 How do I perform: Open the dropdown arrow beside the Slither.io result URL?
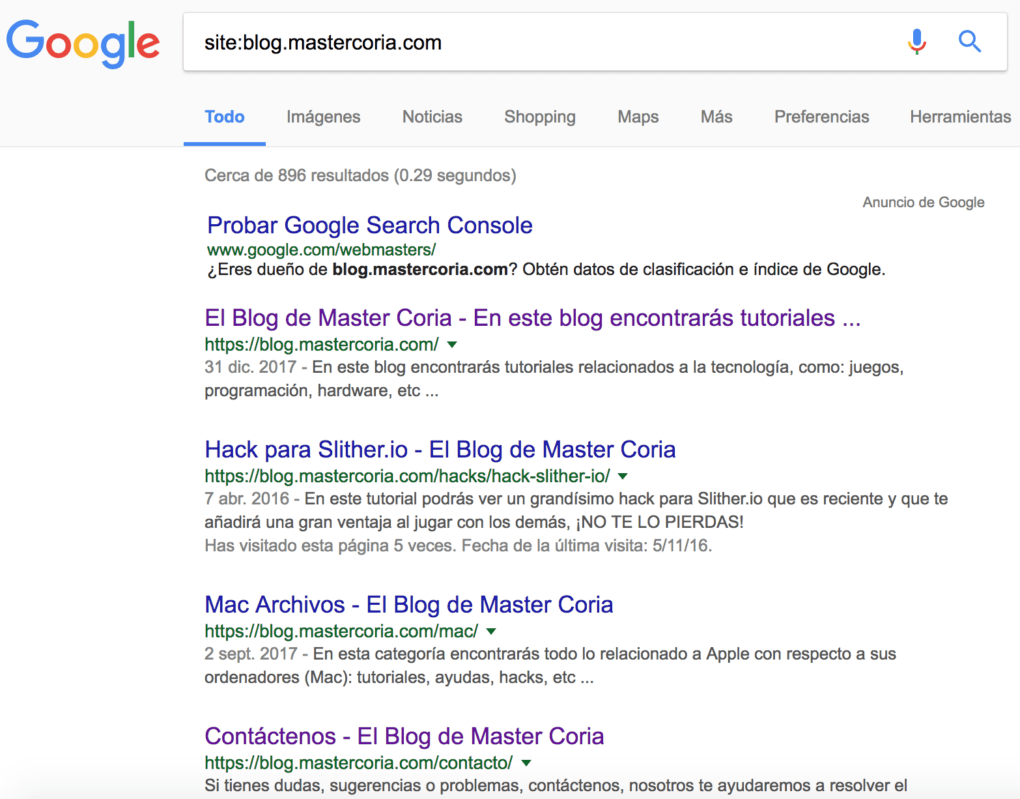[x=623, y=476]
